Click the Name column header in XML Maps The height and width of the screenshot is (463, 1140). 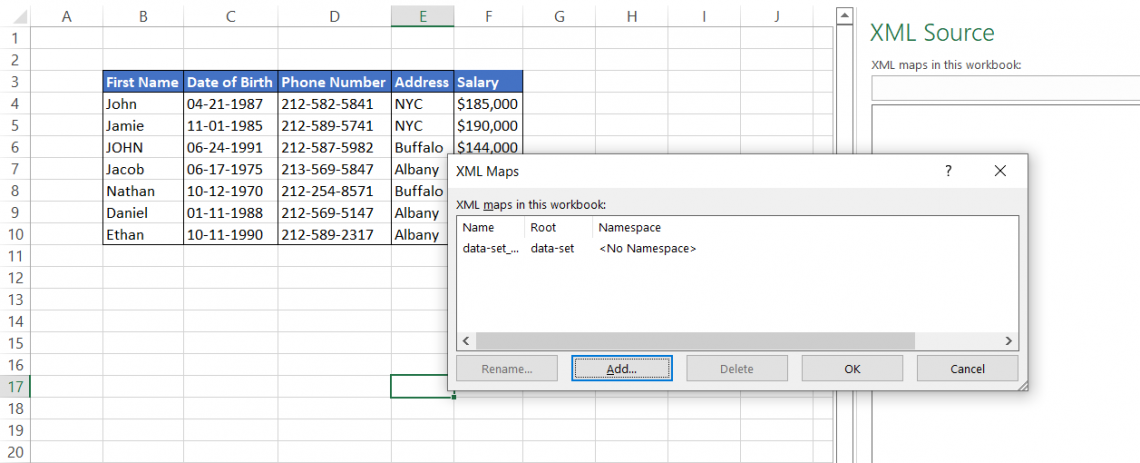coord(479,227)
